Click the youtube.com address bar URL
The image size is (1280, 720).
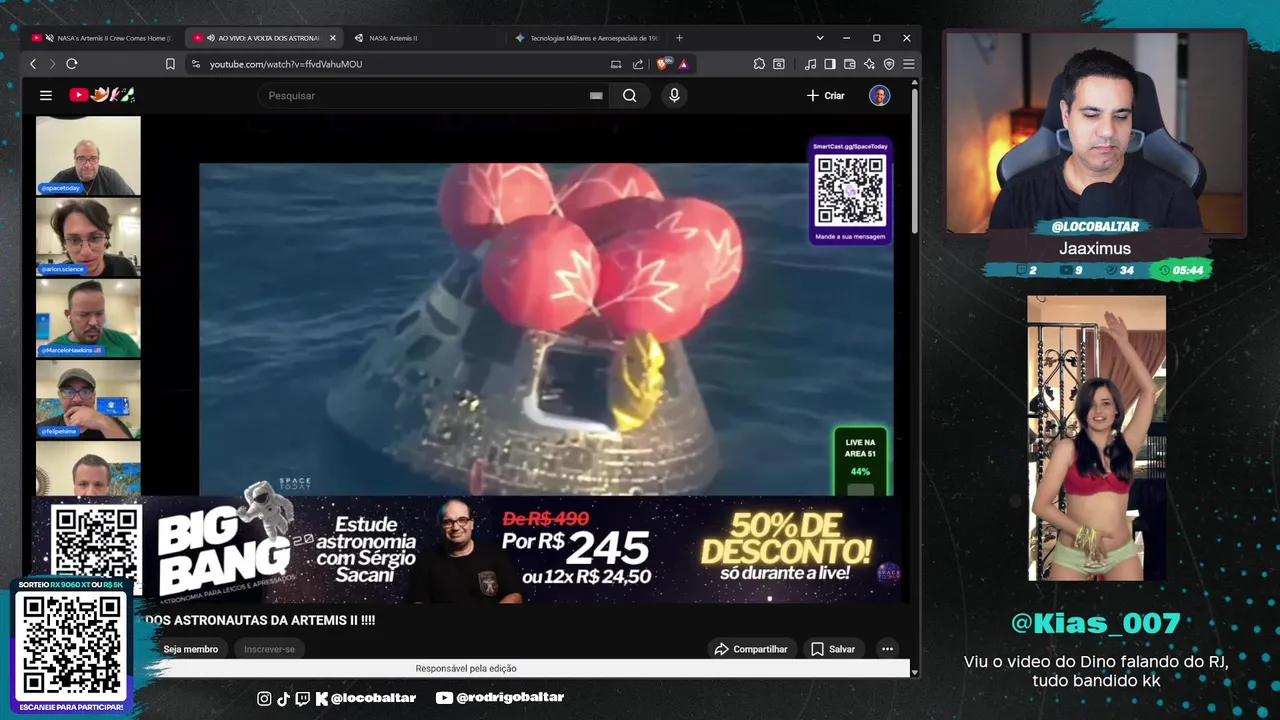286,64
